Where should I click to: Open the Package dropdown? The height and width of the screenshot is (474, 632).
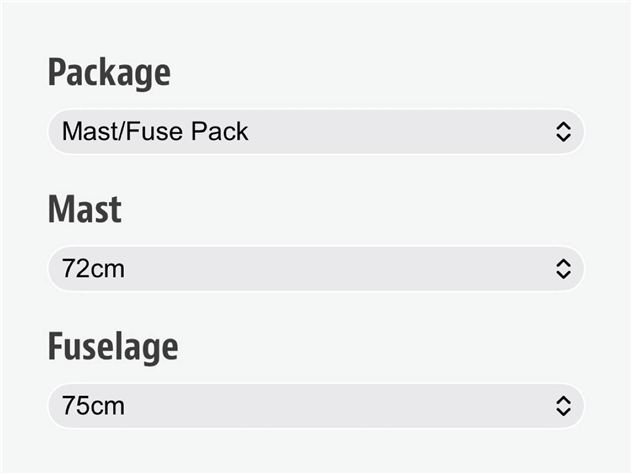pos(315,131)
